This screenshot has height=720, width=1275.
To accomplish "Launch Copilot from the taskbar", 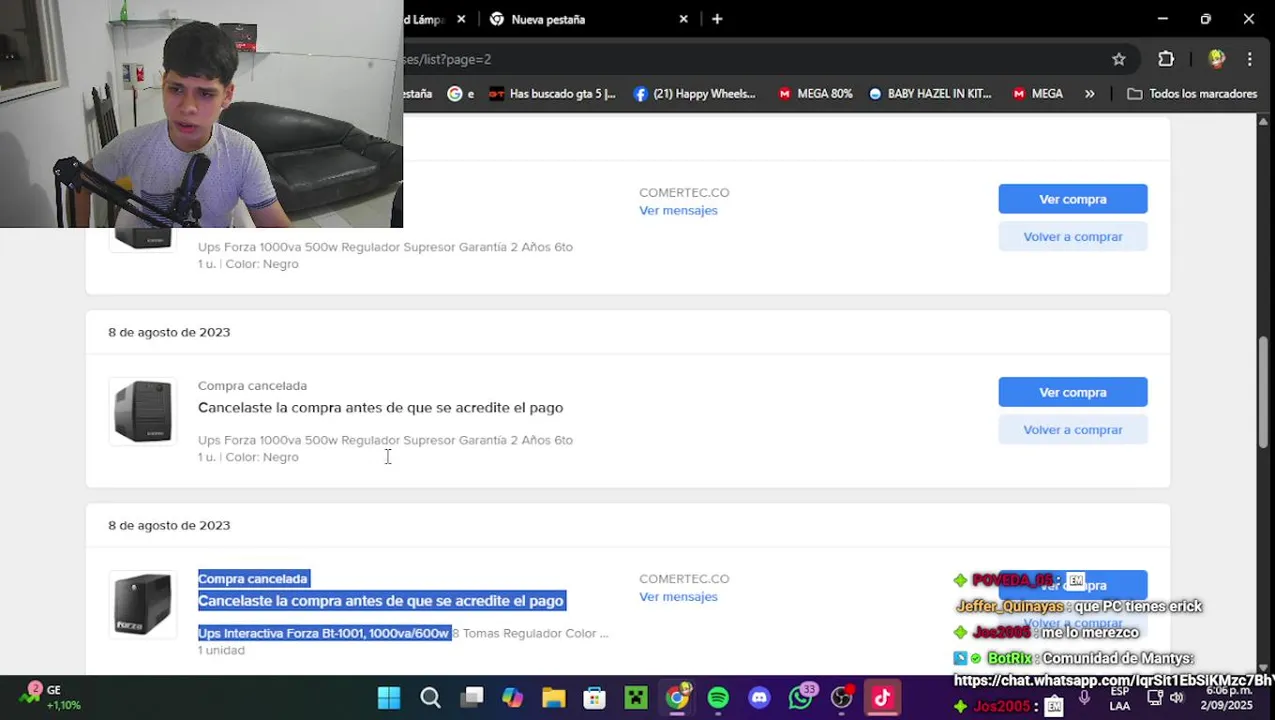I will tap(513, 697).
